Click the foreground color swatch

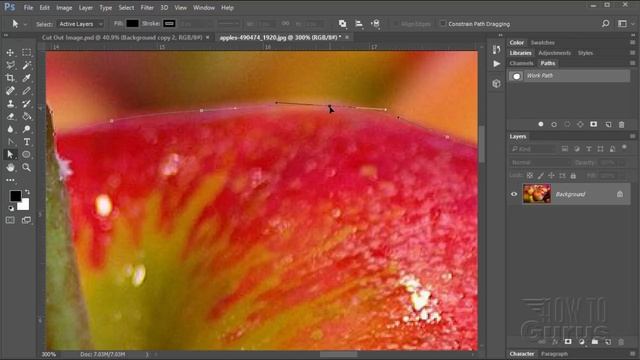[x=16, y=196]
